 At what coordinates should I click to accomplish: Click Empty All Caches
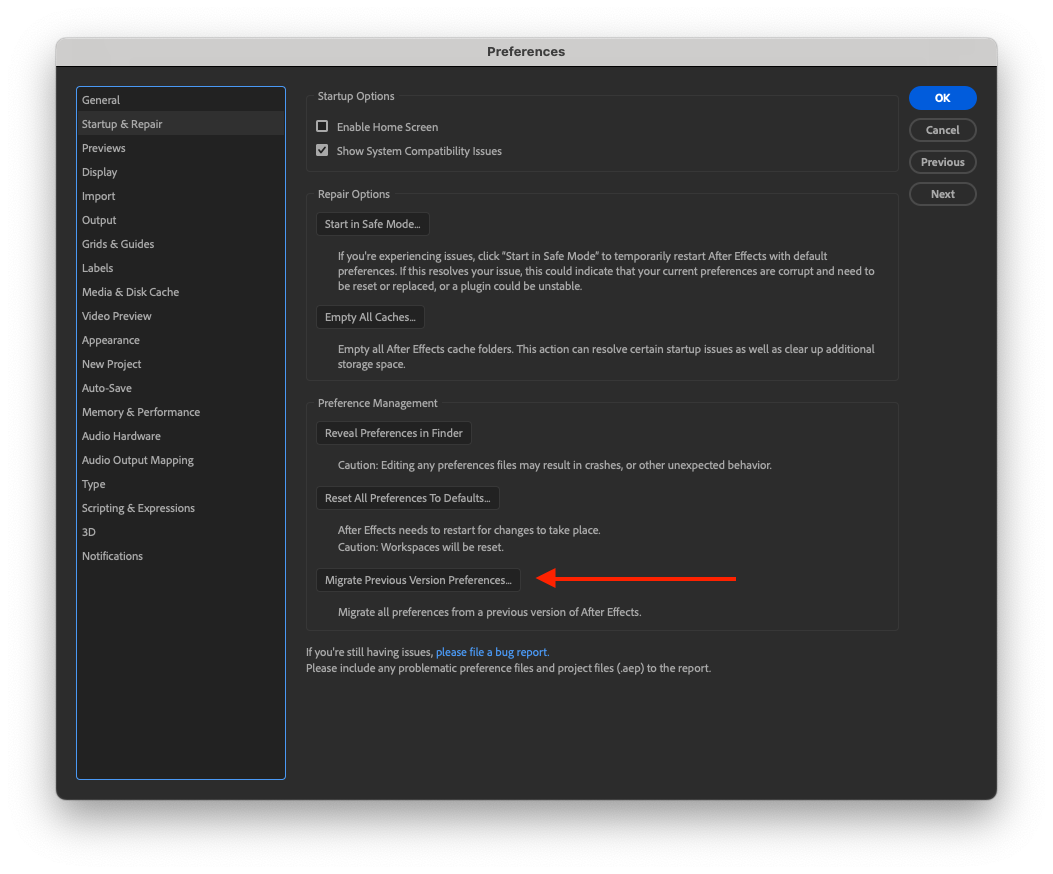point(370,316)
